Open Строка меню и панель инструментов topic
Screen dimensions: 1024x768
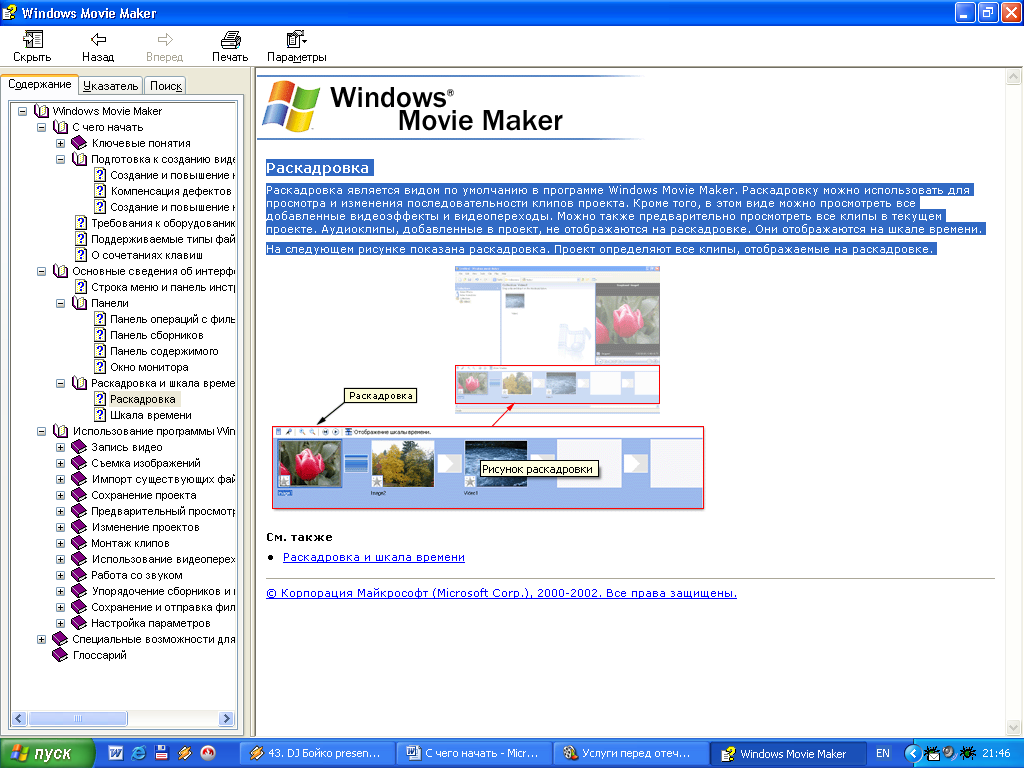163,287
